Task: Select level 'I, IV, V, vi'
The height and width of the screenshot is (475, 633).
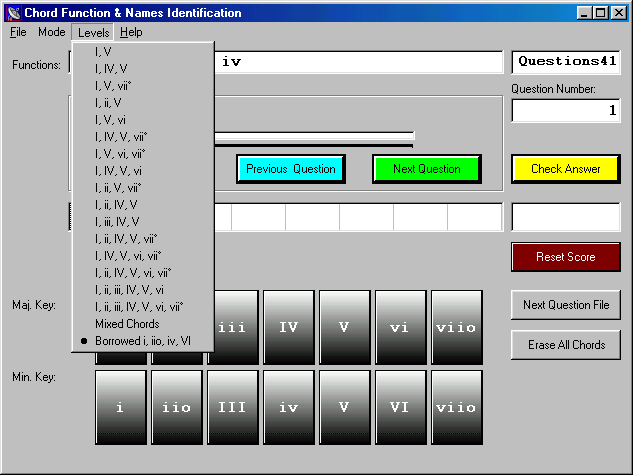Action: point(143,171)
